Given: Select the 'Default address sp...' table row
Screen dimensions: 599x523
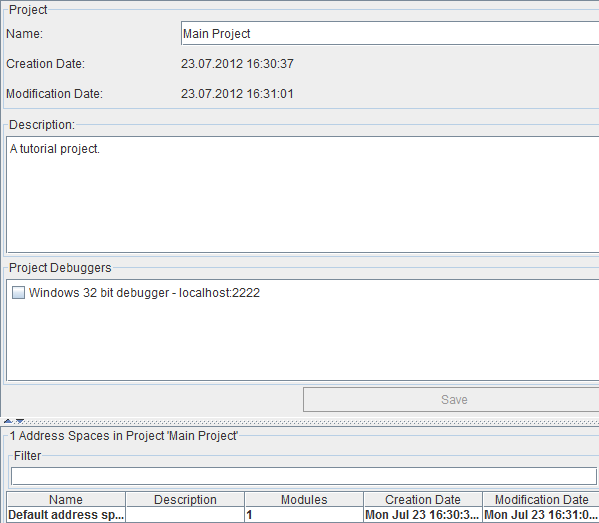Looking at the screenshot, I should pos(303,515).
